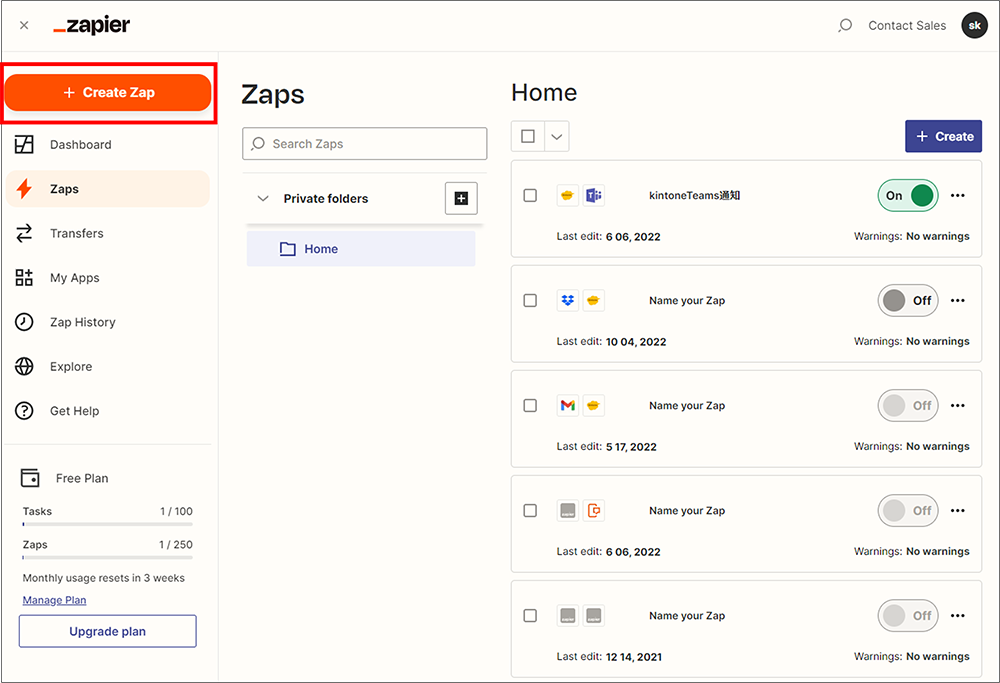The height and width of the screenshot is (683, 1000).
Task: Open the sk account avatar
Action: (x=974, y=26)
